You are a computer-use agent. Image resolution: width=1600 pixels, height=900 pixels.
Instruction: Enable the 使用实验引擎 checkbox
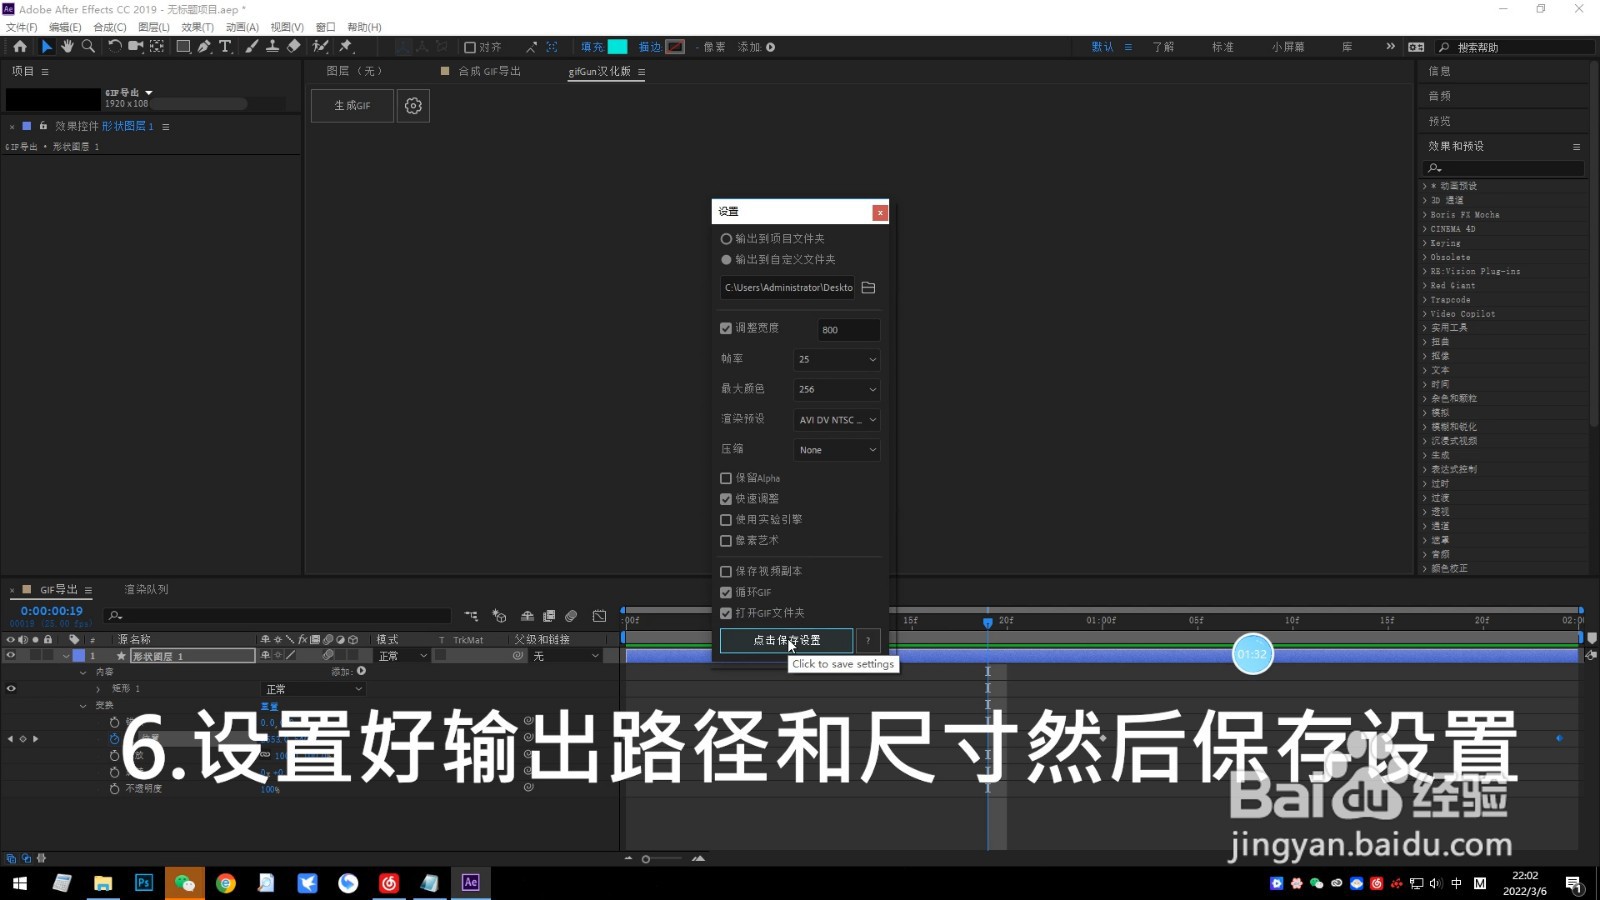point(726,520)
